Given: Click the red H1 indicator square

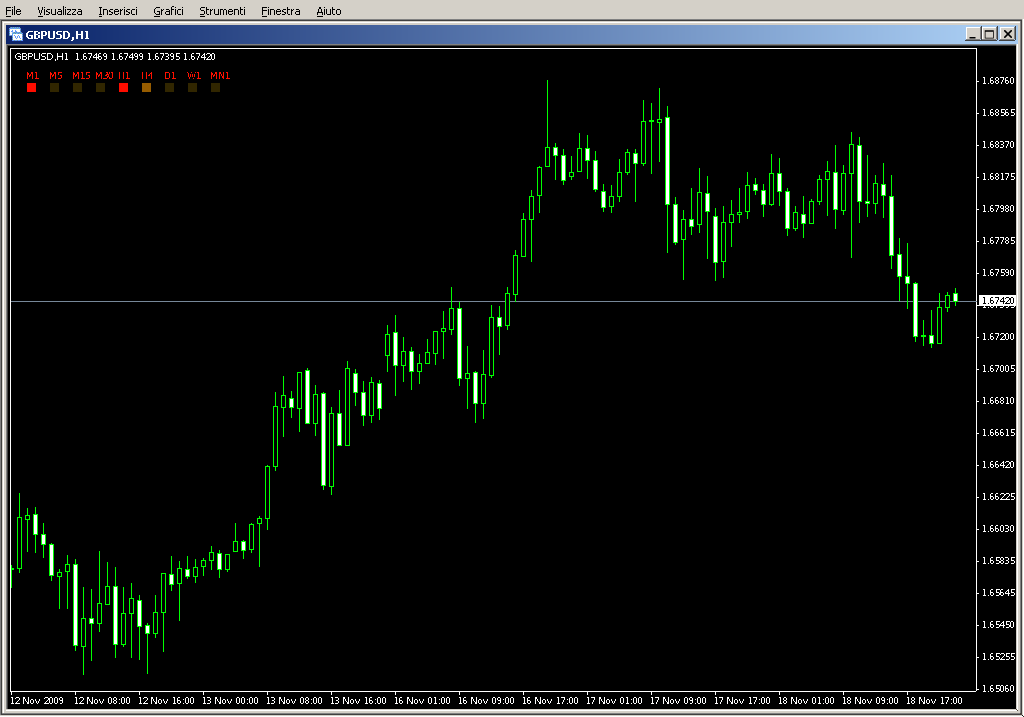Looking at the screenshot, I should [124, 88].
